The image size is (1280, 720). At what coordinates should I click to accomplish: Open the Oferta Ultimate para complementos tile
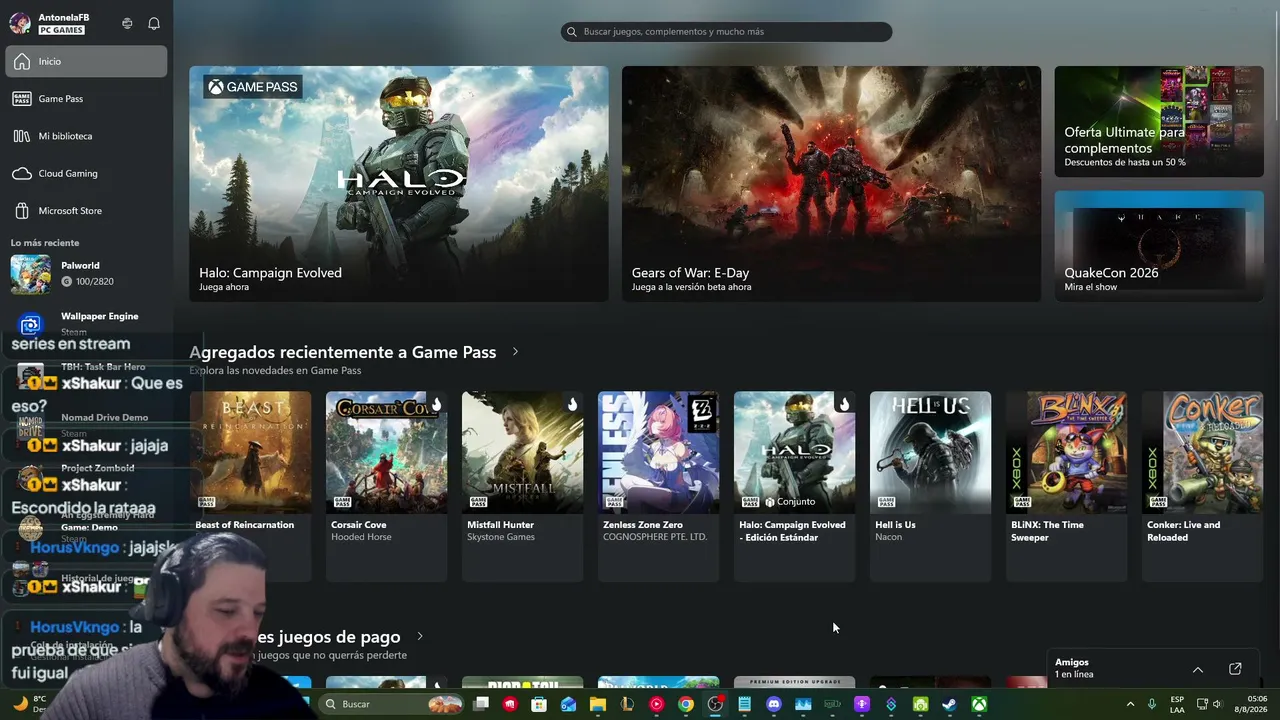coord(1159,122)
